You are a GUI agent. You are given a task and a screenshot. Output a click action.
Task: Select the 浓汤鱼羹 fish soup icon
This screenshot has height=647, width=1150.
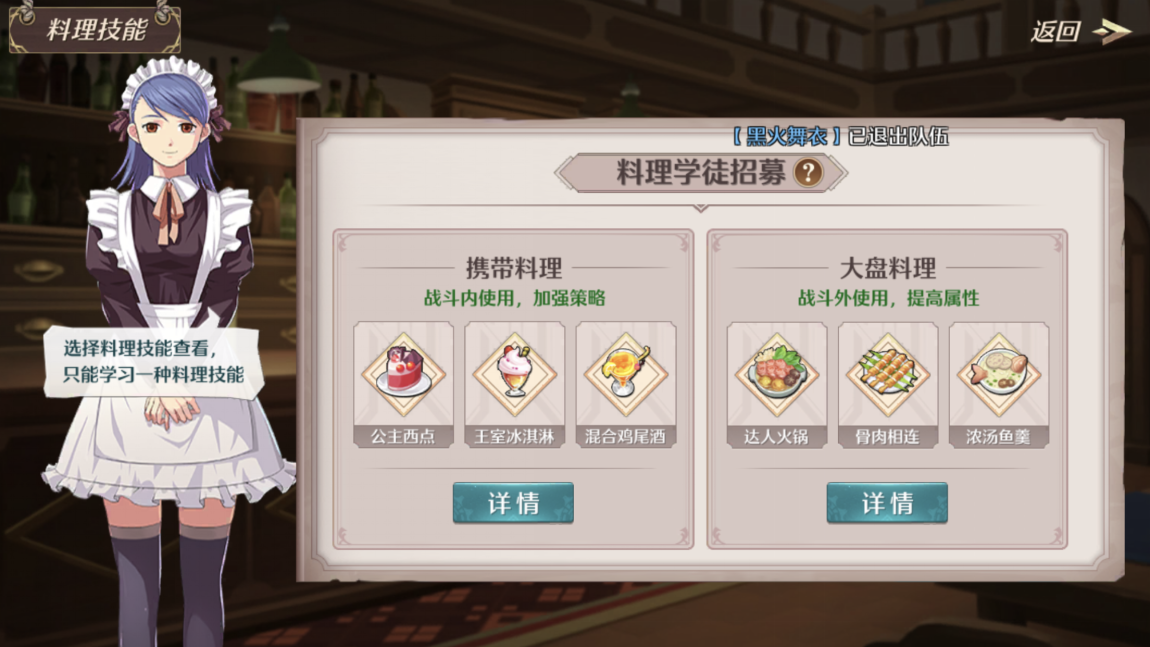click(999, 374)
